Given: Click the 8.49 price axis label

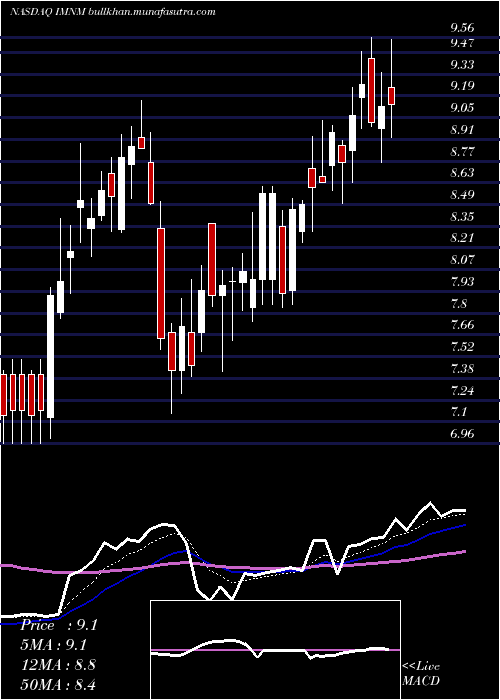Looking at the screenshot, I should coord(462,195).
